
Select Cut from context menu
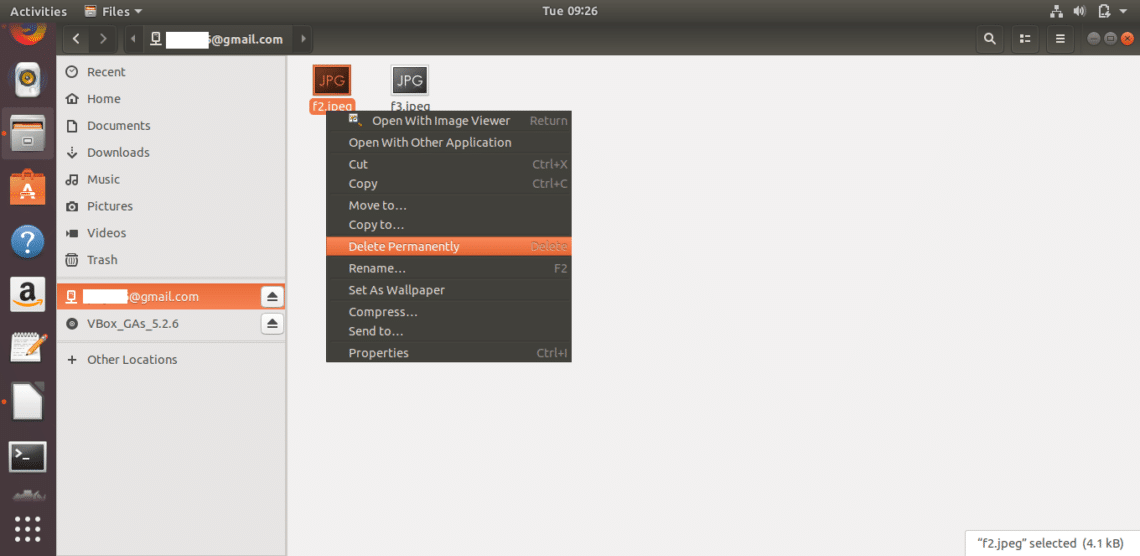pyautogui.click(x=449, y=164)
